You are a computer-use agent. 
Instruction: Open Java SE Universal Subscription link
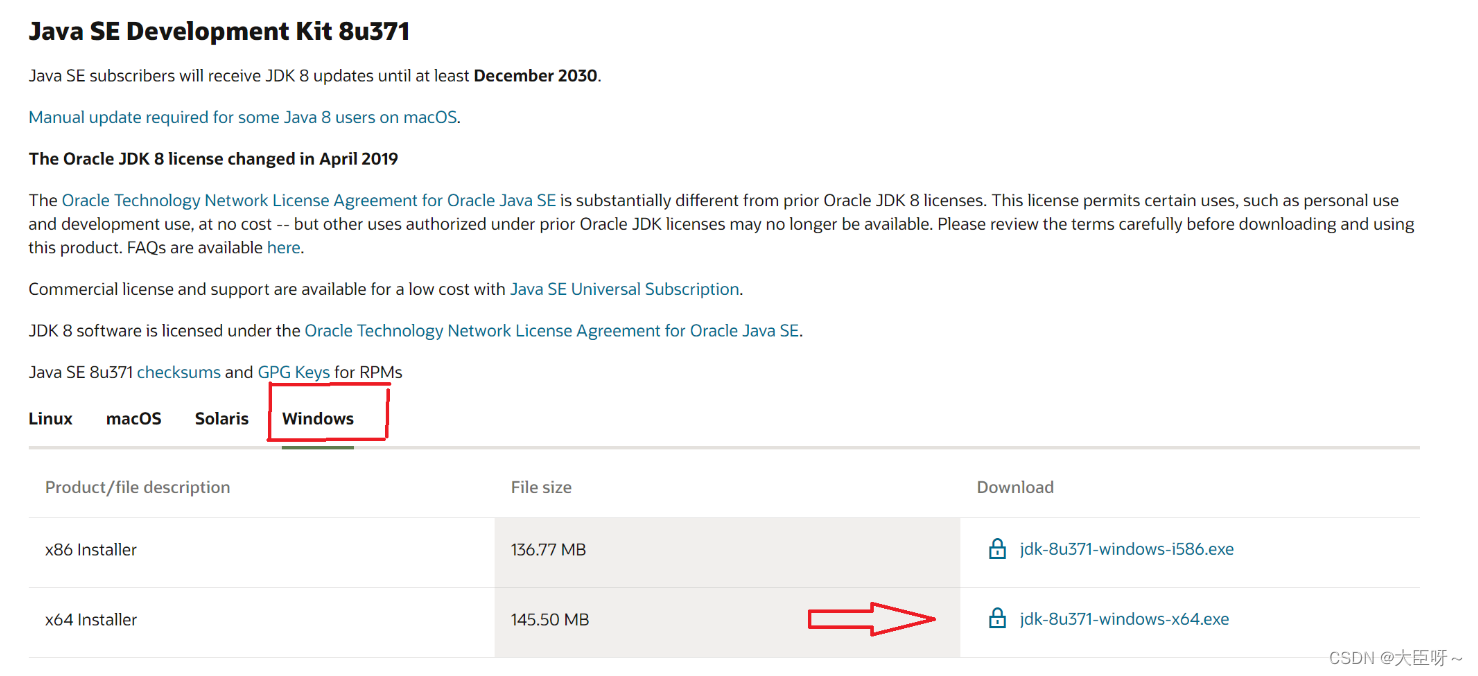click(x=625, y=289)
